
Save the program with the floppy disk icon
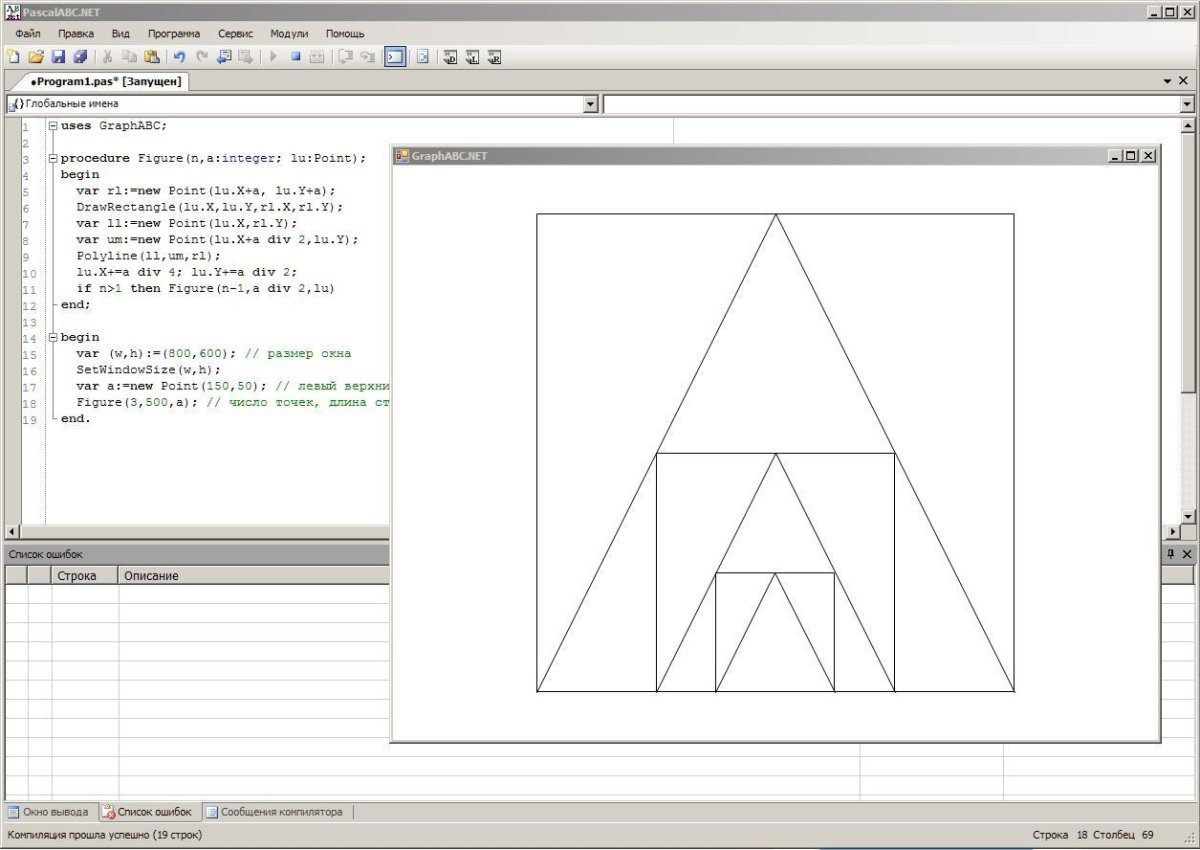58,57
